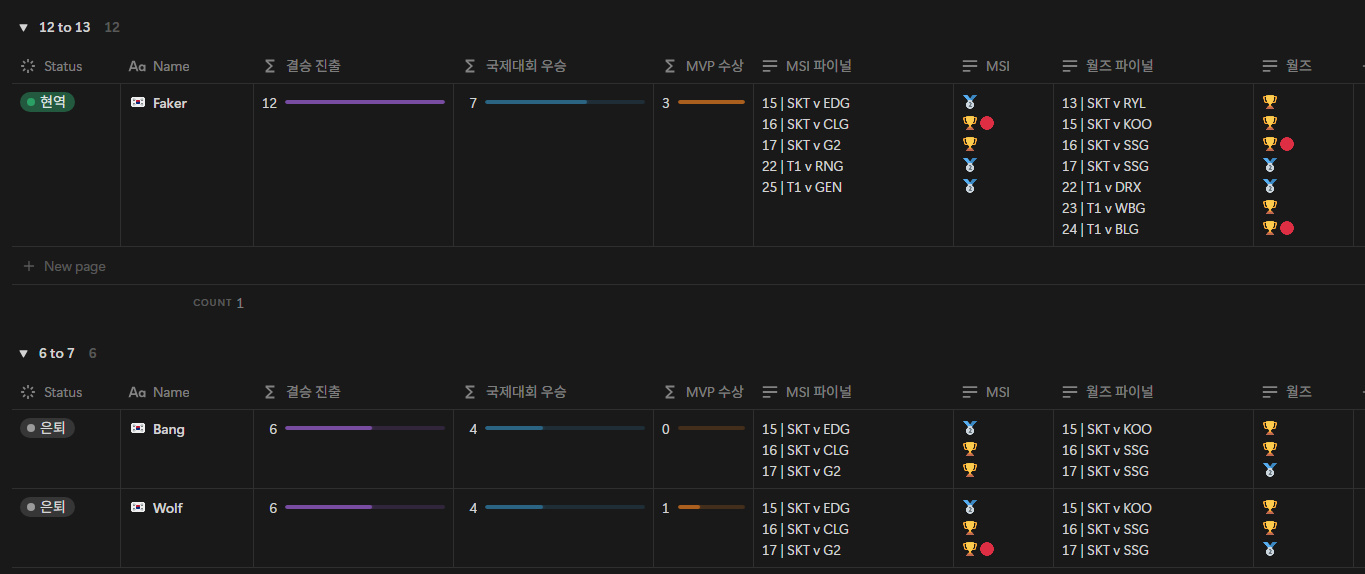Click the red circle in Wolf's MSI cell
Image resolution: width=1365 pixels, height=574 pixels.
[987, 549]
